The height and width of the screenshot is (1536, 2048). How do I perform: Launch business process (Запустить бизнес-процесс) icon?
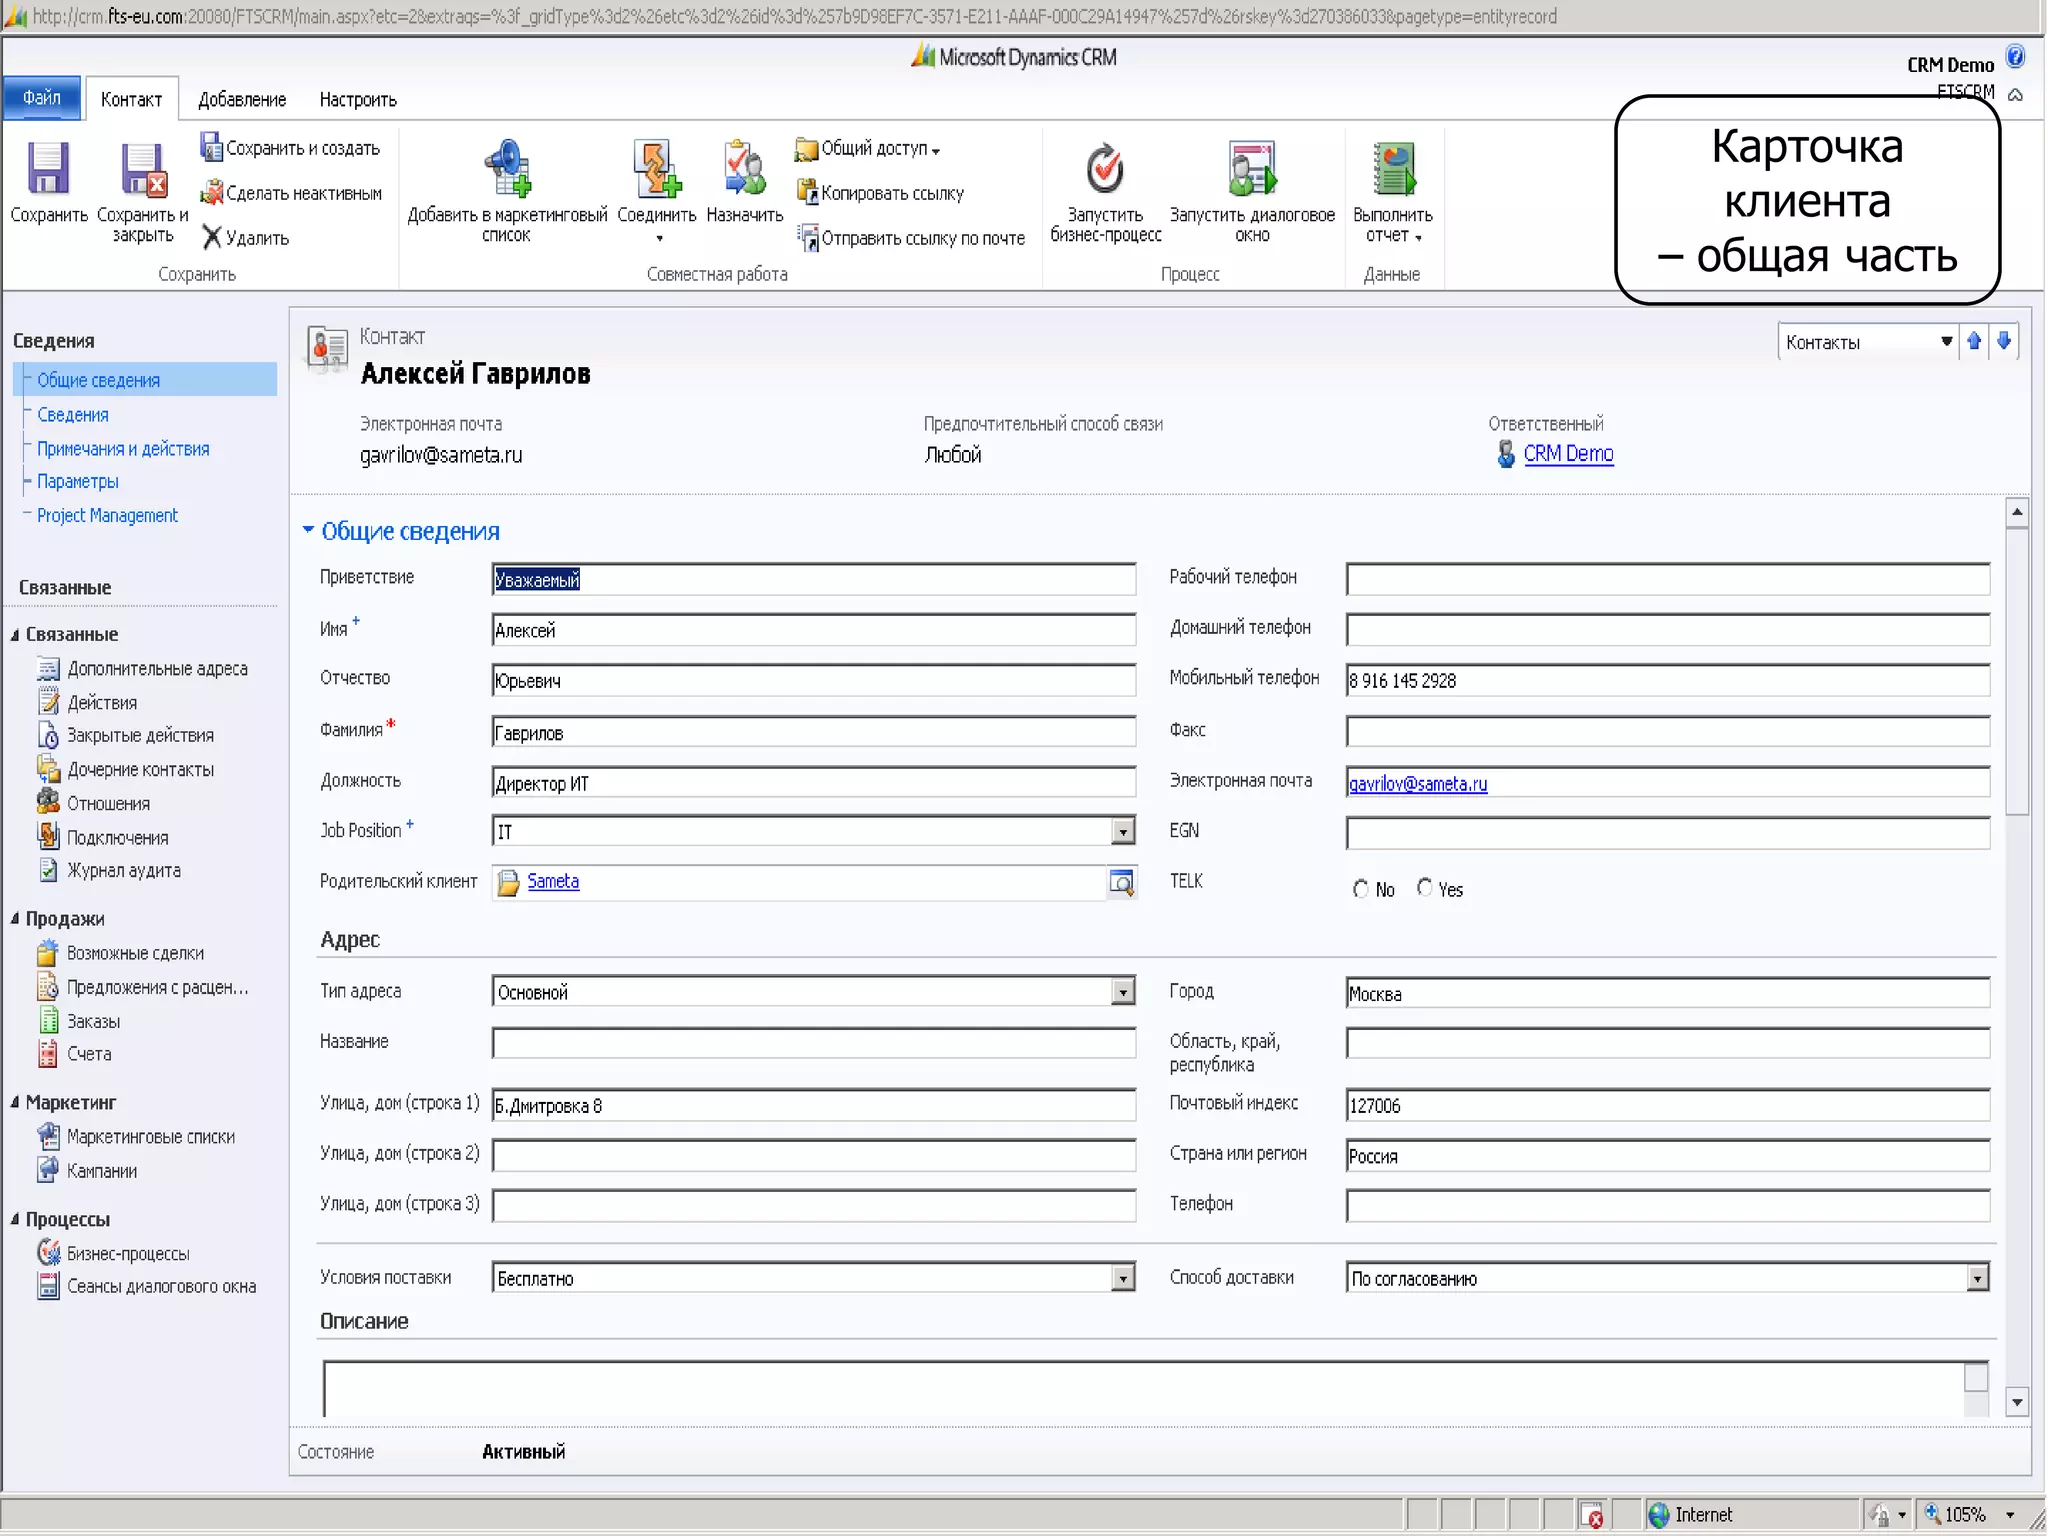(x=1105, y=168)
